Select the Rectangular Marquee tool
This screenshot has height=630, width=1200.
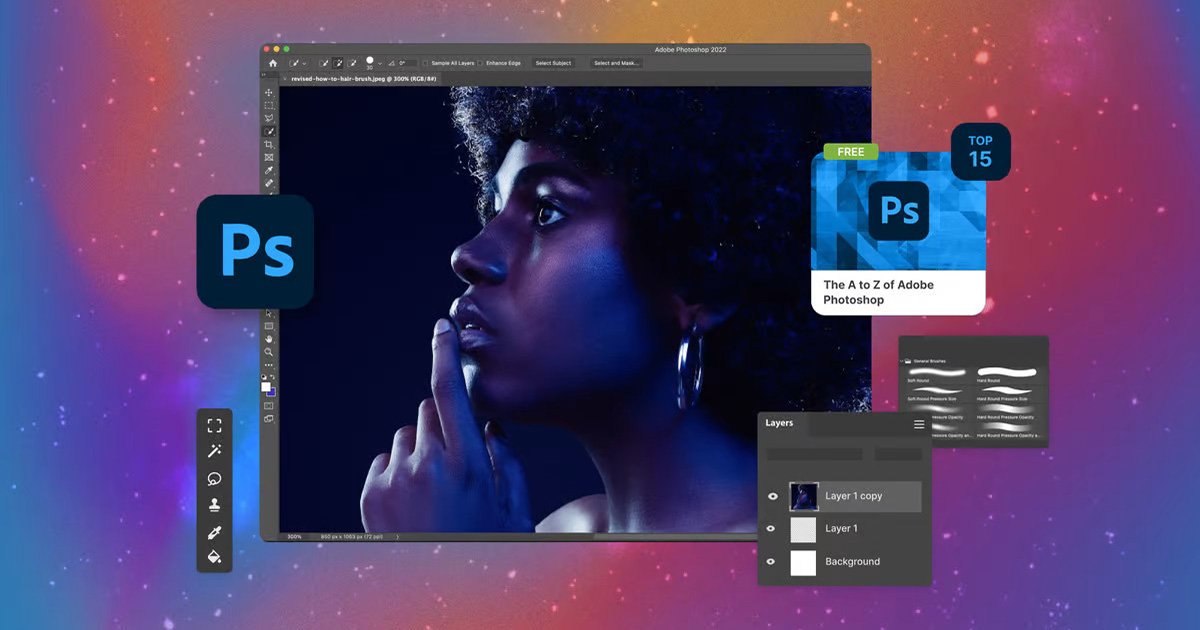pos(269,105)
